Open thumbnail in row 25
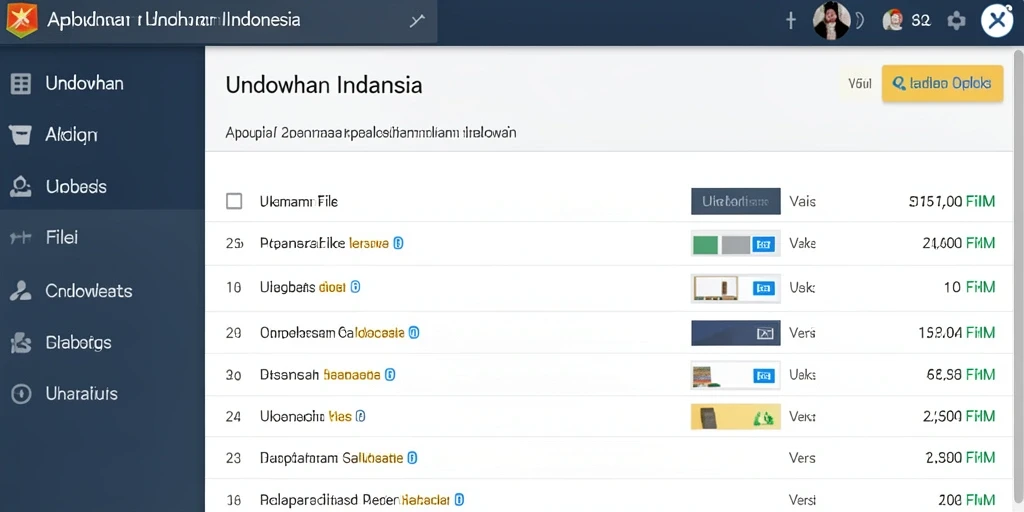1024x512 pixels. coord(736,244)
